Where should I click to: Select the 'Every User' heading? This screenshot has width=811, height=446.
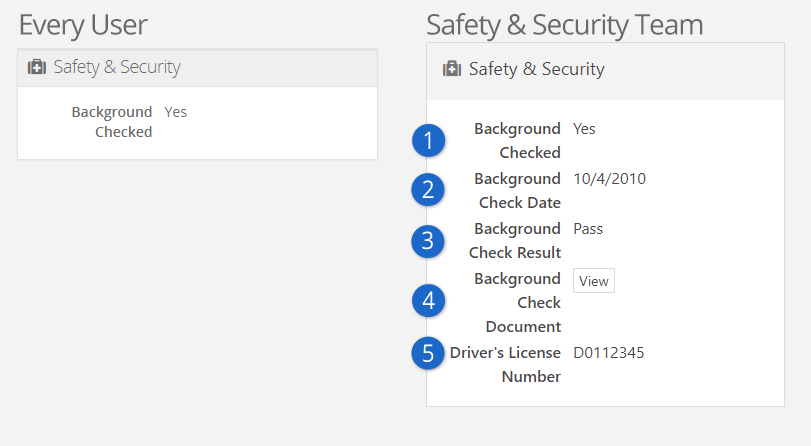click(83, 25)
